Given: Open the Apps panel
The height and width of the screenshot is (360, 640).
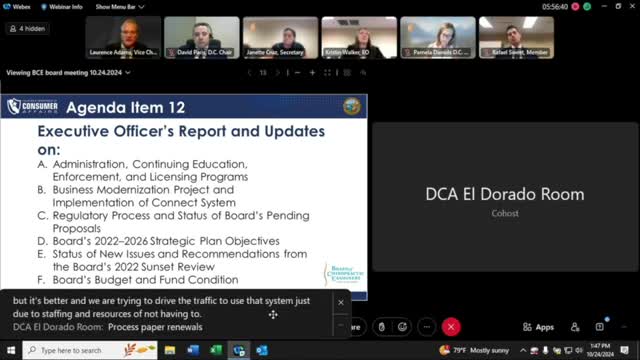Looking at the screenshot, I should [x=538, y=327].
